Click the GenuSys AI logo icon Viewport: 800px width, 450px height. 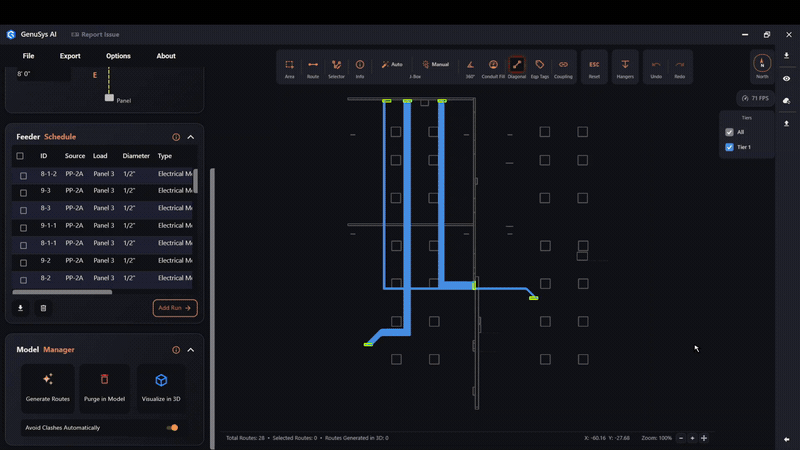point(11,35)
